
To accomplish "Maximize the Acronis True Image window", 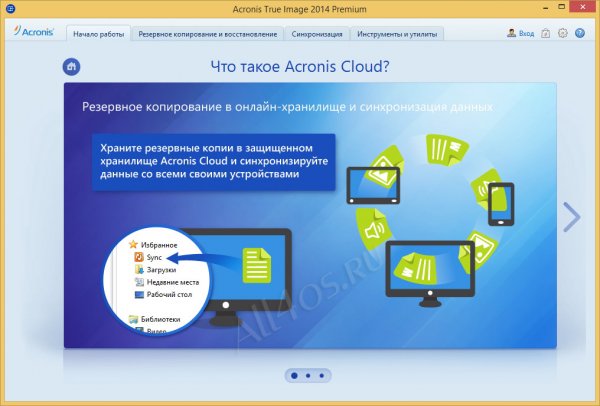I will [562, 7].
